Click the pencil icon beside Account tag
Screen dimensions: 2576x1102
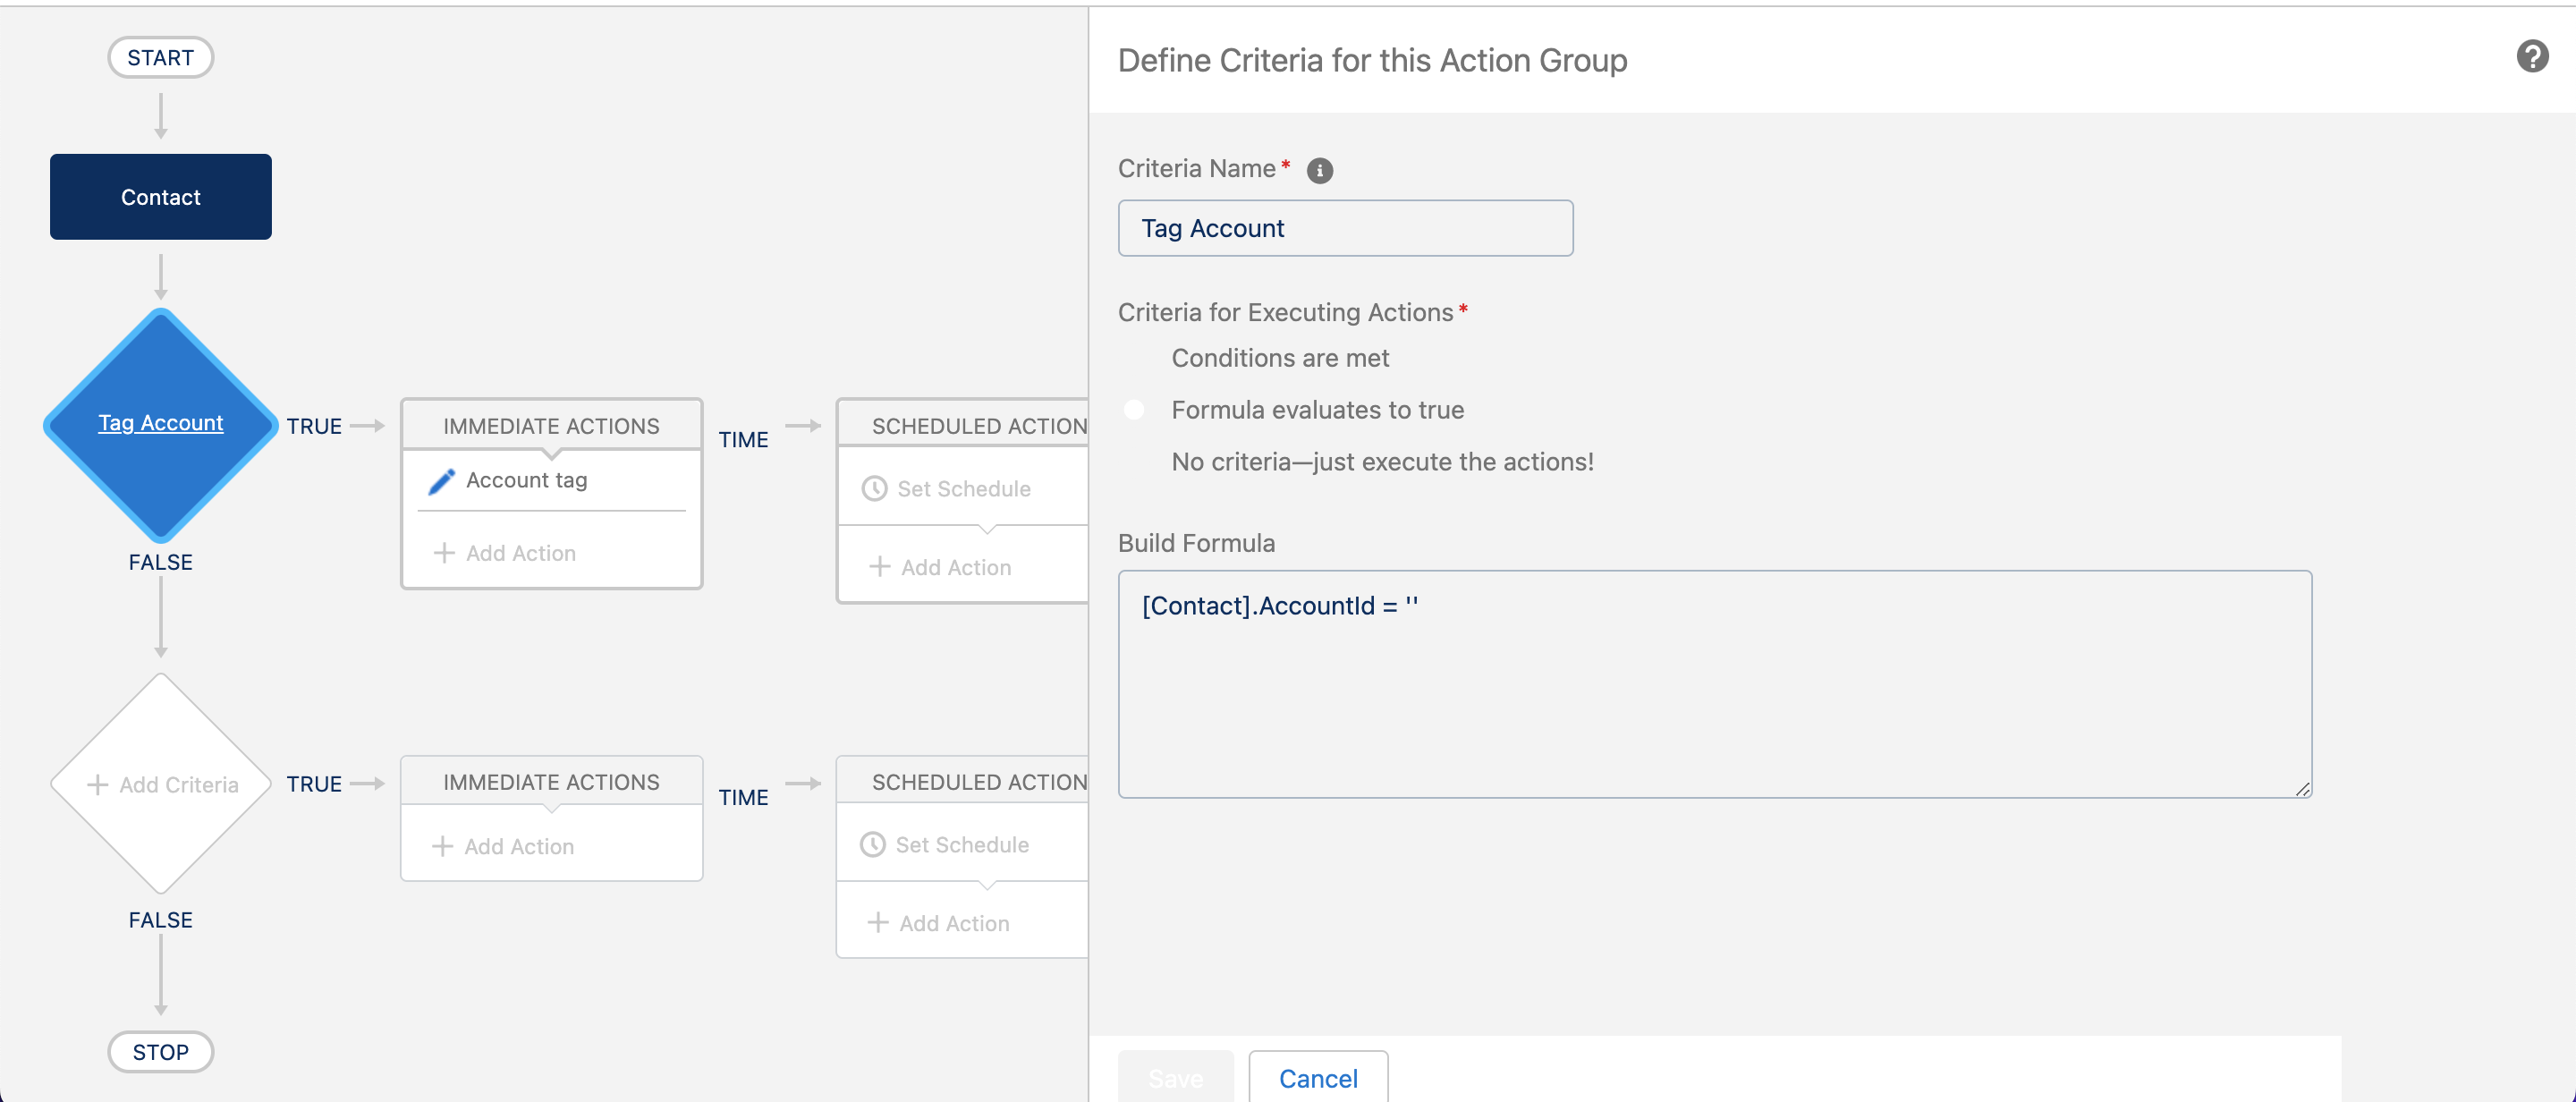click(x=441, y=482)
